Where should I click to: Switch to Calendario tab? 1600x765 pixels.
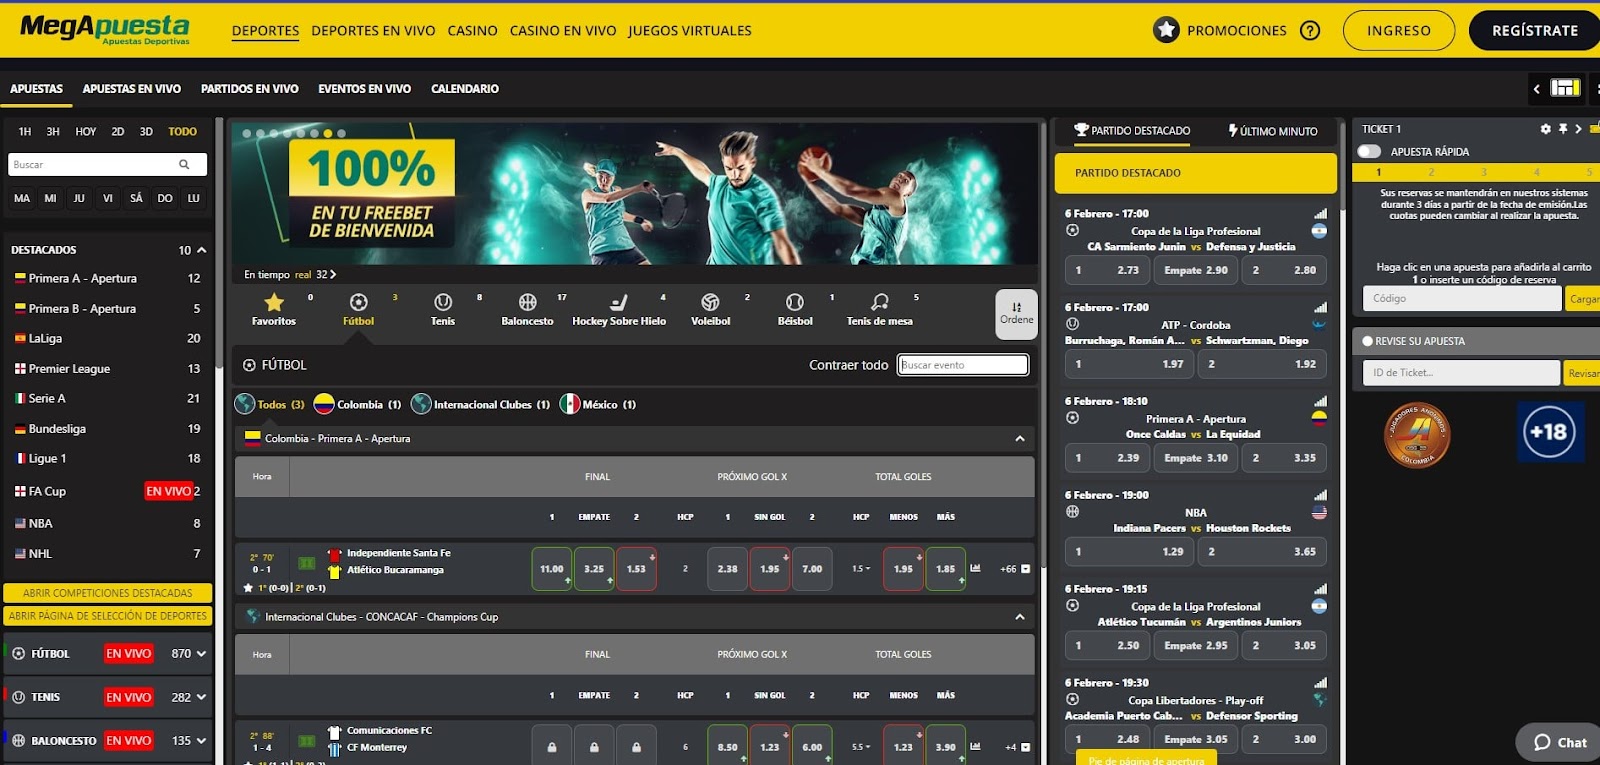tap(465, 88)
